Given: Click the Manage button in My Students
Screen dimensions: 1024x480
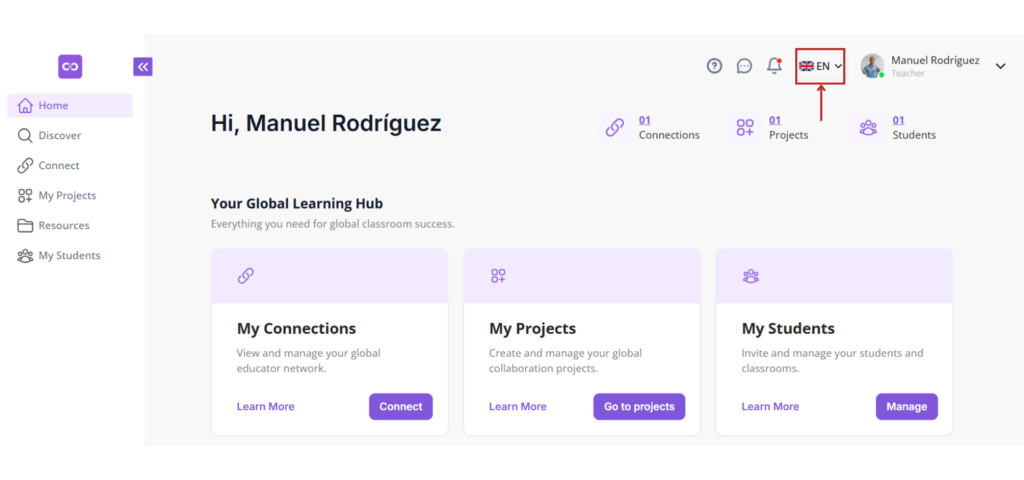Looking at the screenshot, I should click(x=906, y=406).
